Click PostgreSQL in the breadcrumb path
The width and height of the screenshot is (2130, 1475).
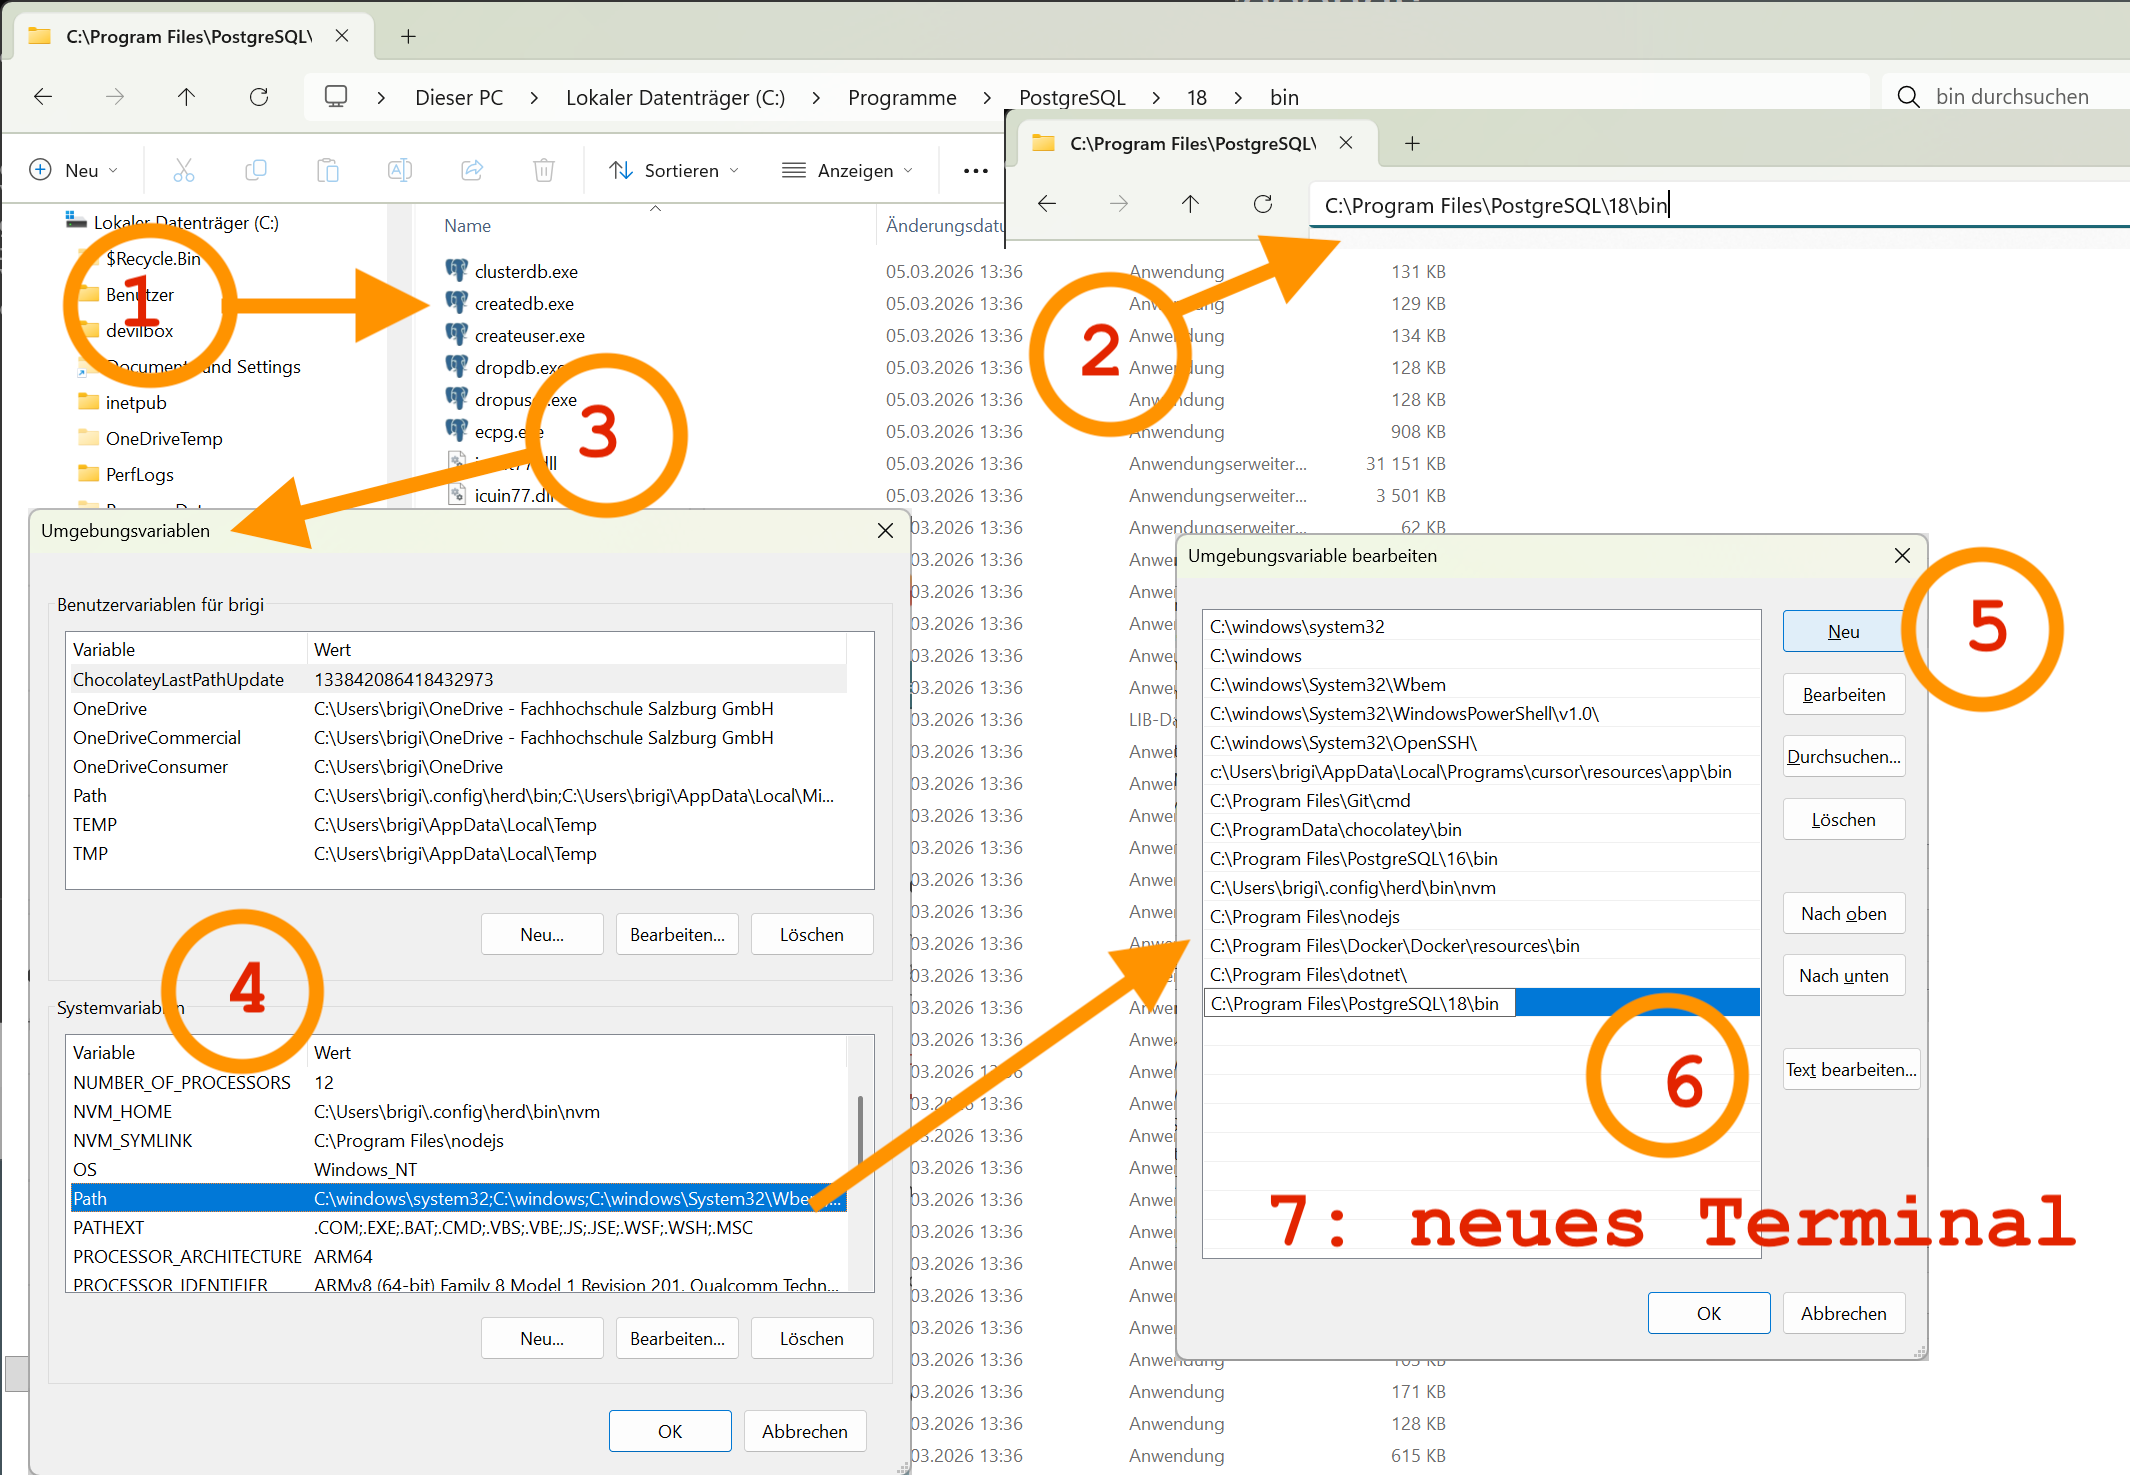(1071, 98)
